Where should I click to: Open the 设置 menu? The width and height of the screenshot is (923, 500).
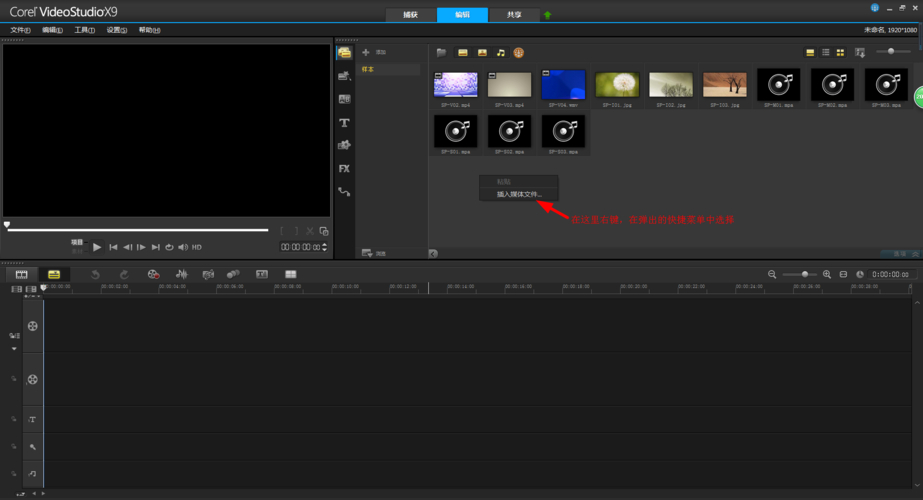[x=117, y=30]
